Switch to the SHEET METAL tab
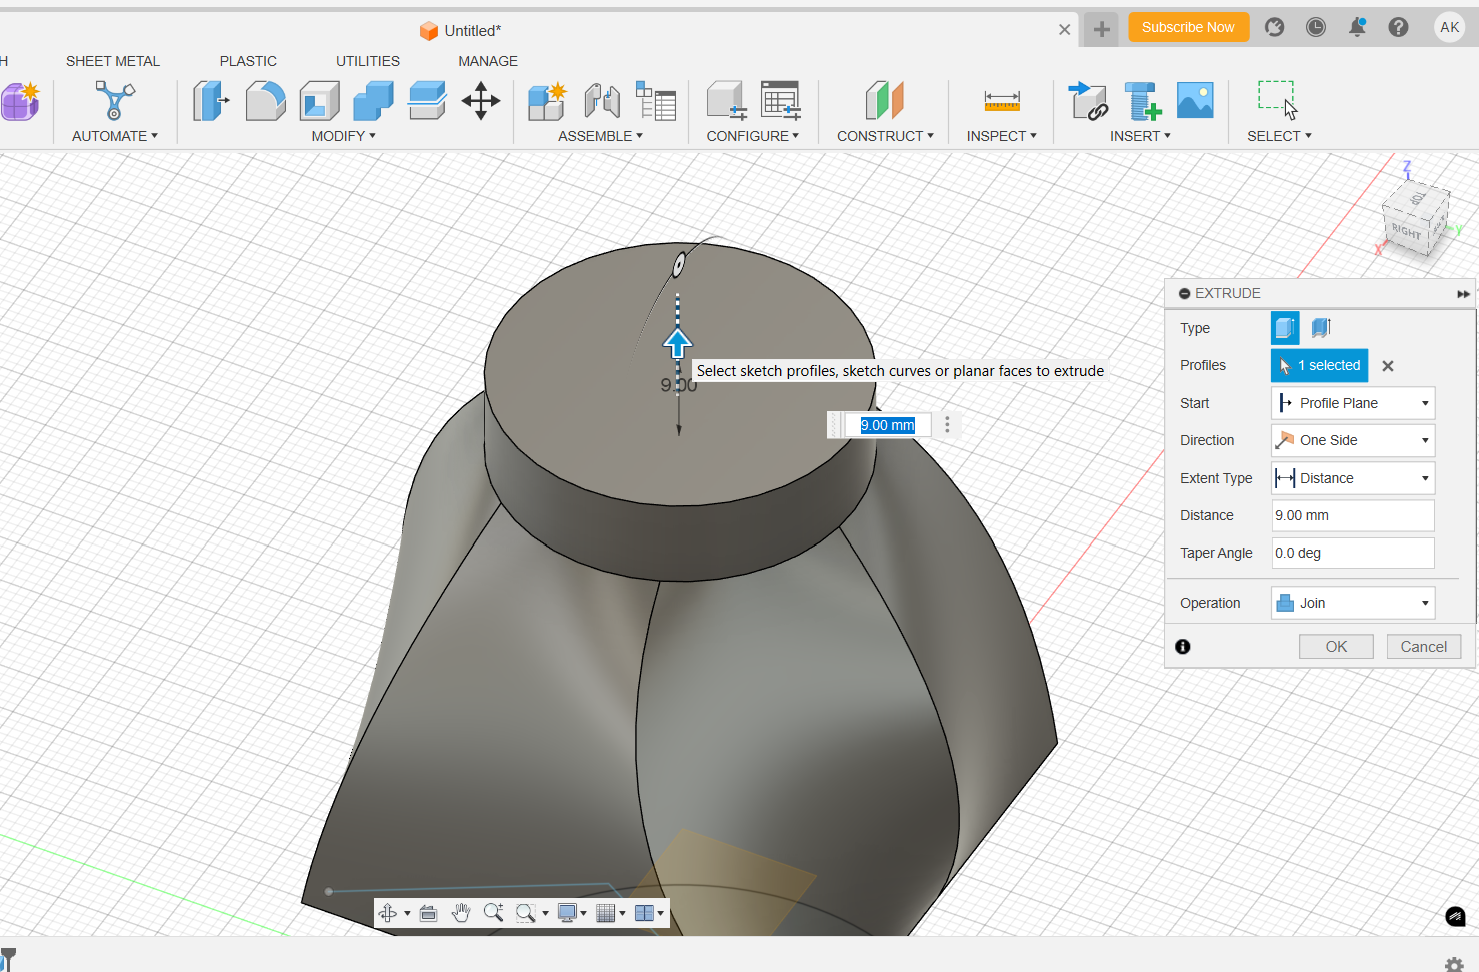Viewport: 1479px width, 972px height. (x=113, y=61)
